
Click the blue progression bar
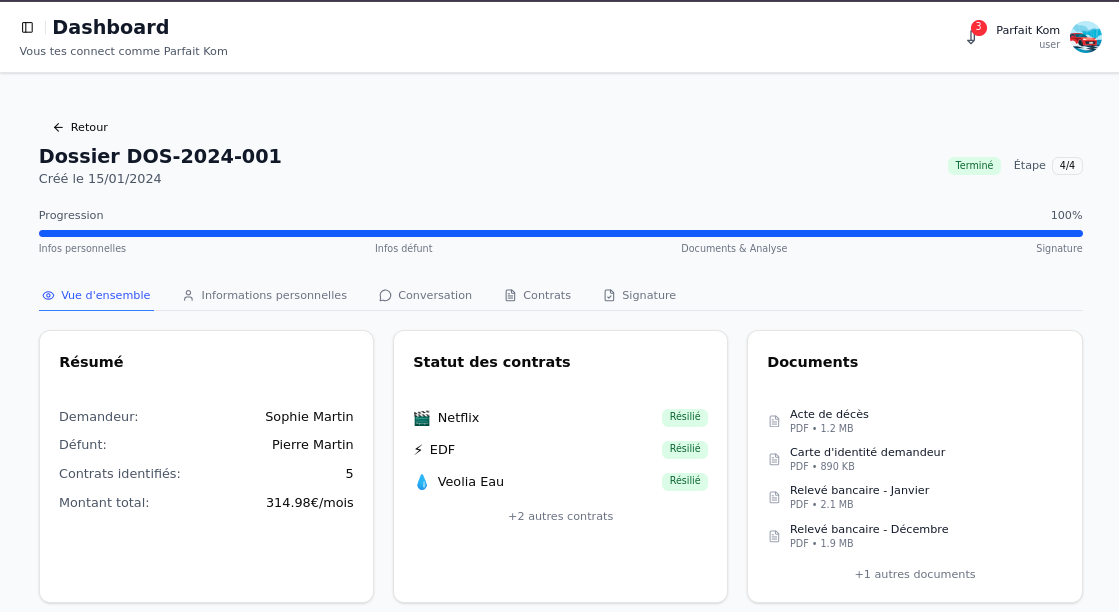point(560,233)
